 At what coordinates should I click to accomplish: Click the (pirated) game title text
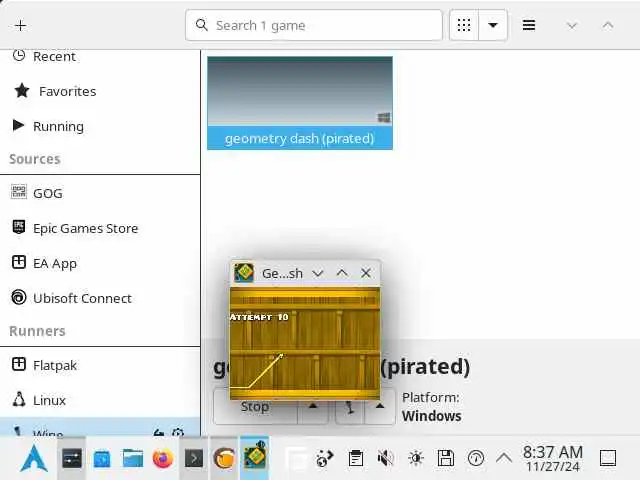(x=425, y=367)
